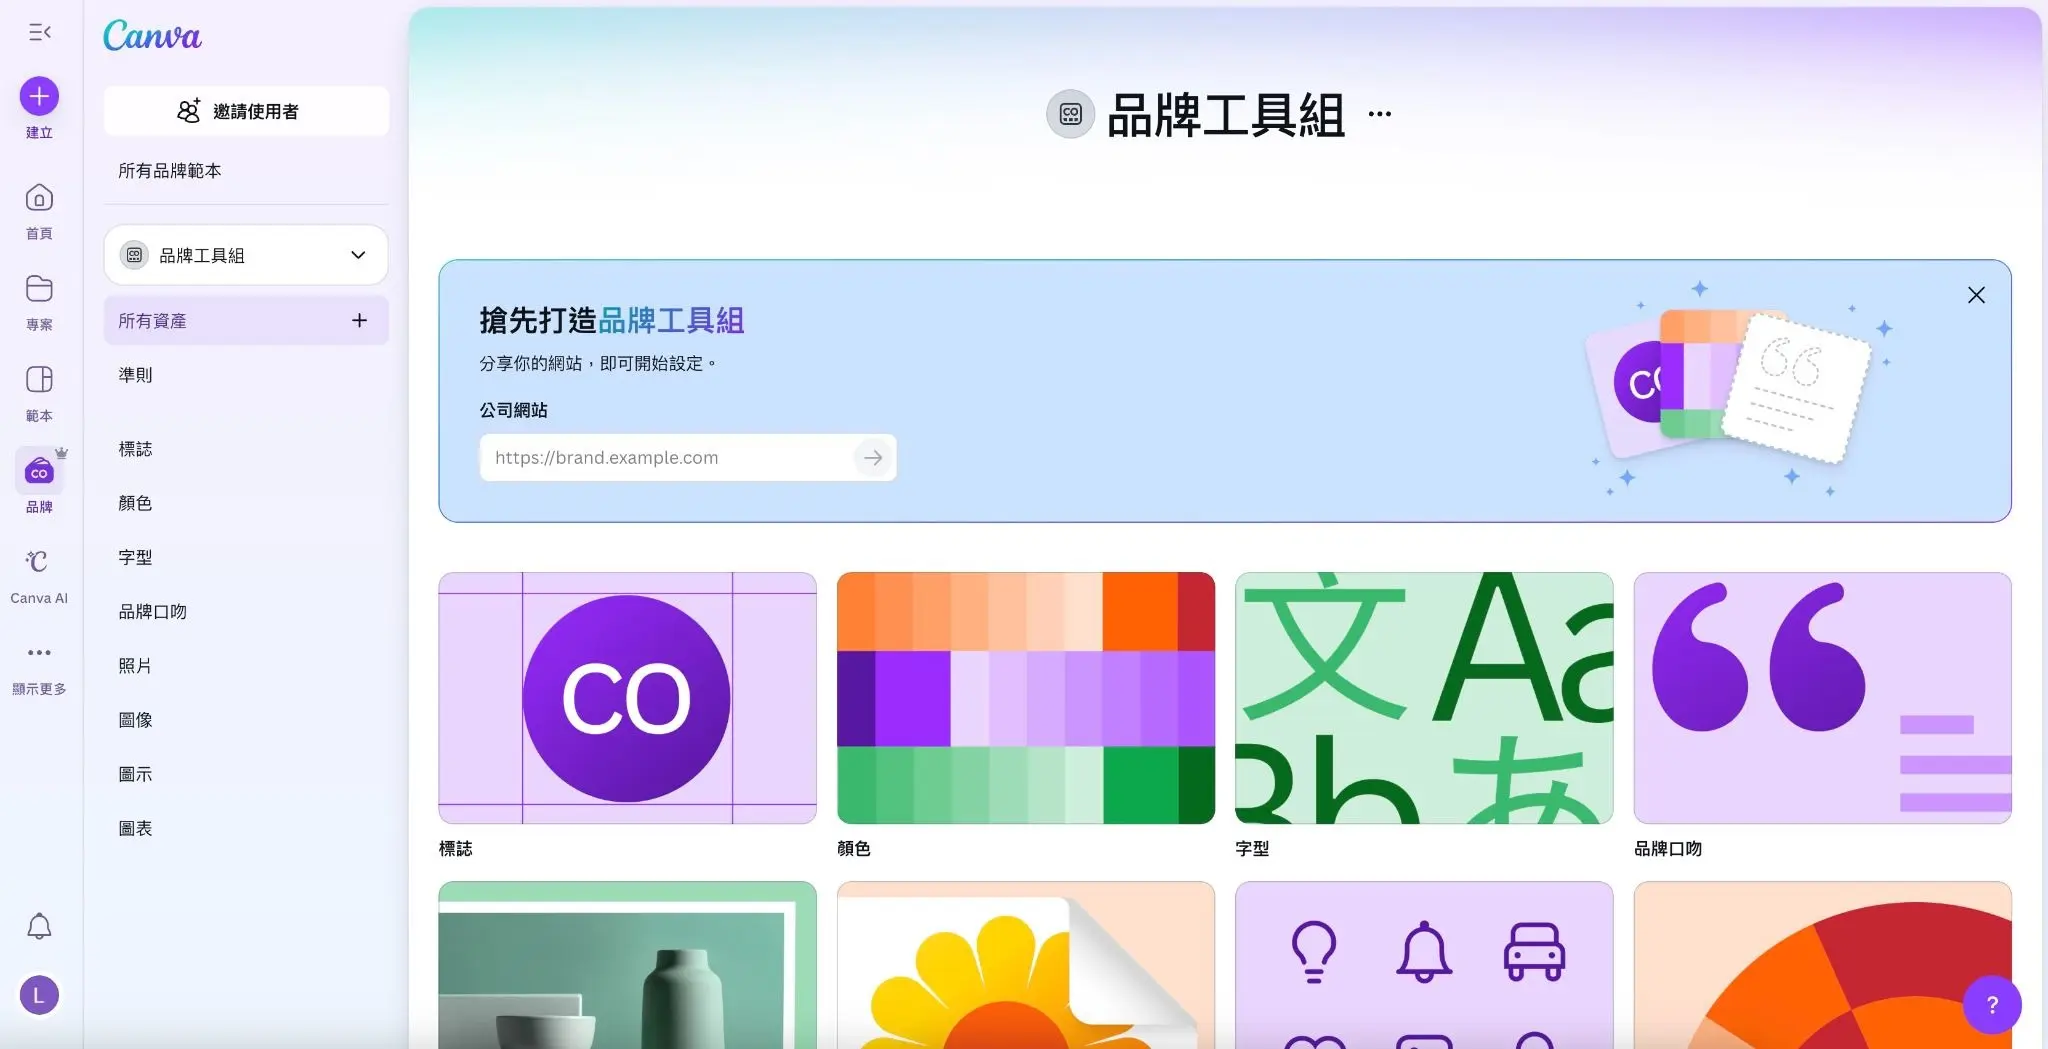The height and width of the screenshot is (1049, 2048).
Task: Collapse the sidebar menu icon
Action: click(39, 33)
